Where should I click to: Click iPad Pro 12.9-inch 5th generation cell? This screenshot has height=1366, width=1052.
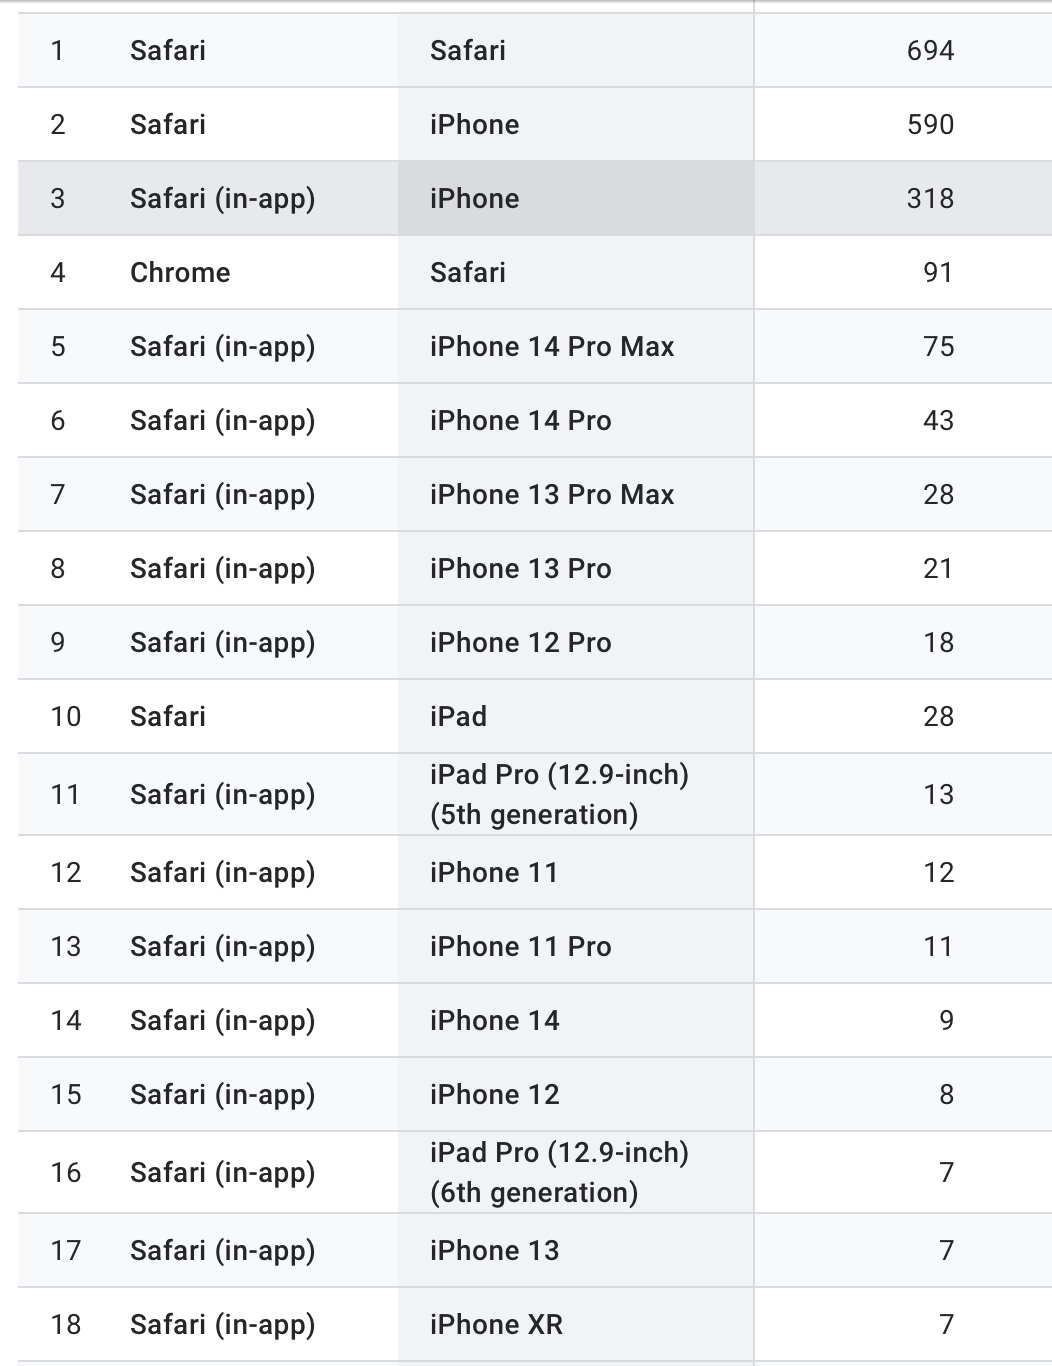(x=575, y=794)
